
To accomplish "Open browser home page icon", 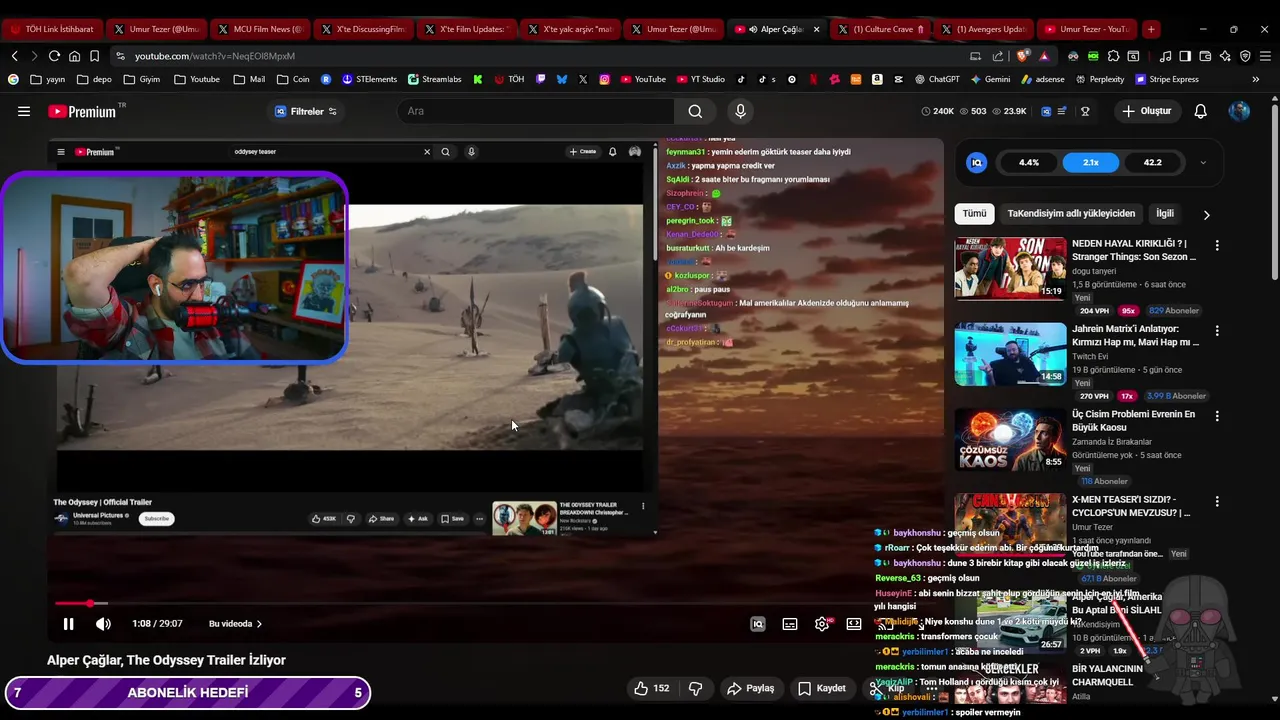I will pyautogui.click(x=74, y=56).
